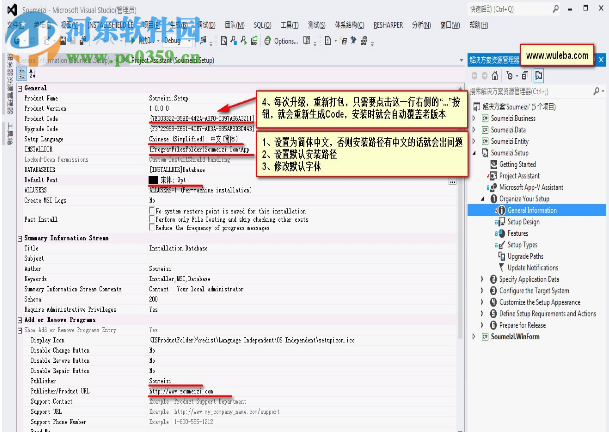Collapse Summary Information Stream category
This screenshot has height=432, width=609.
click(x=20, y=238)
